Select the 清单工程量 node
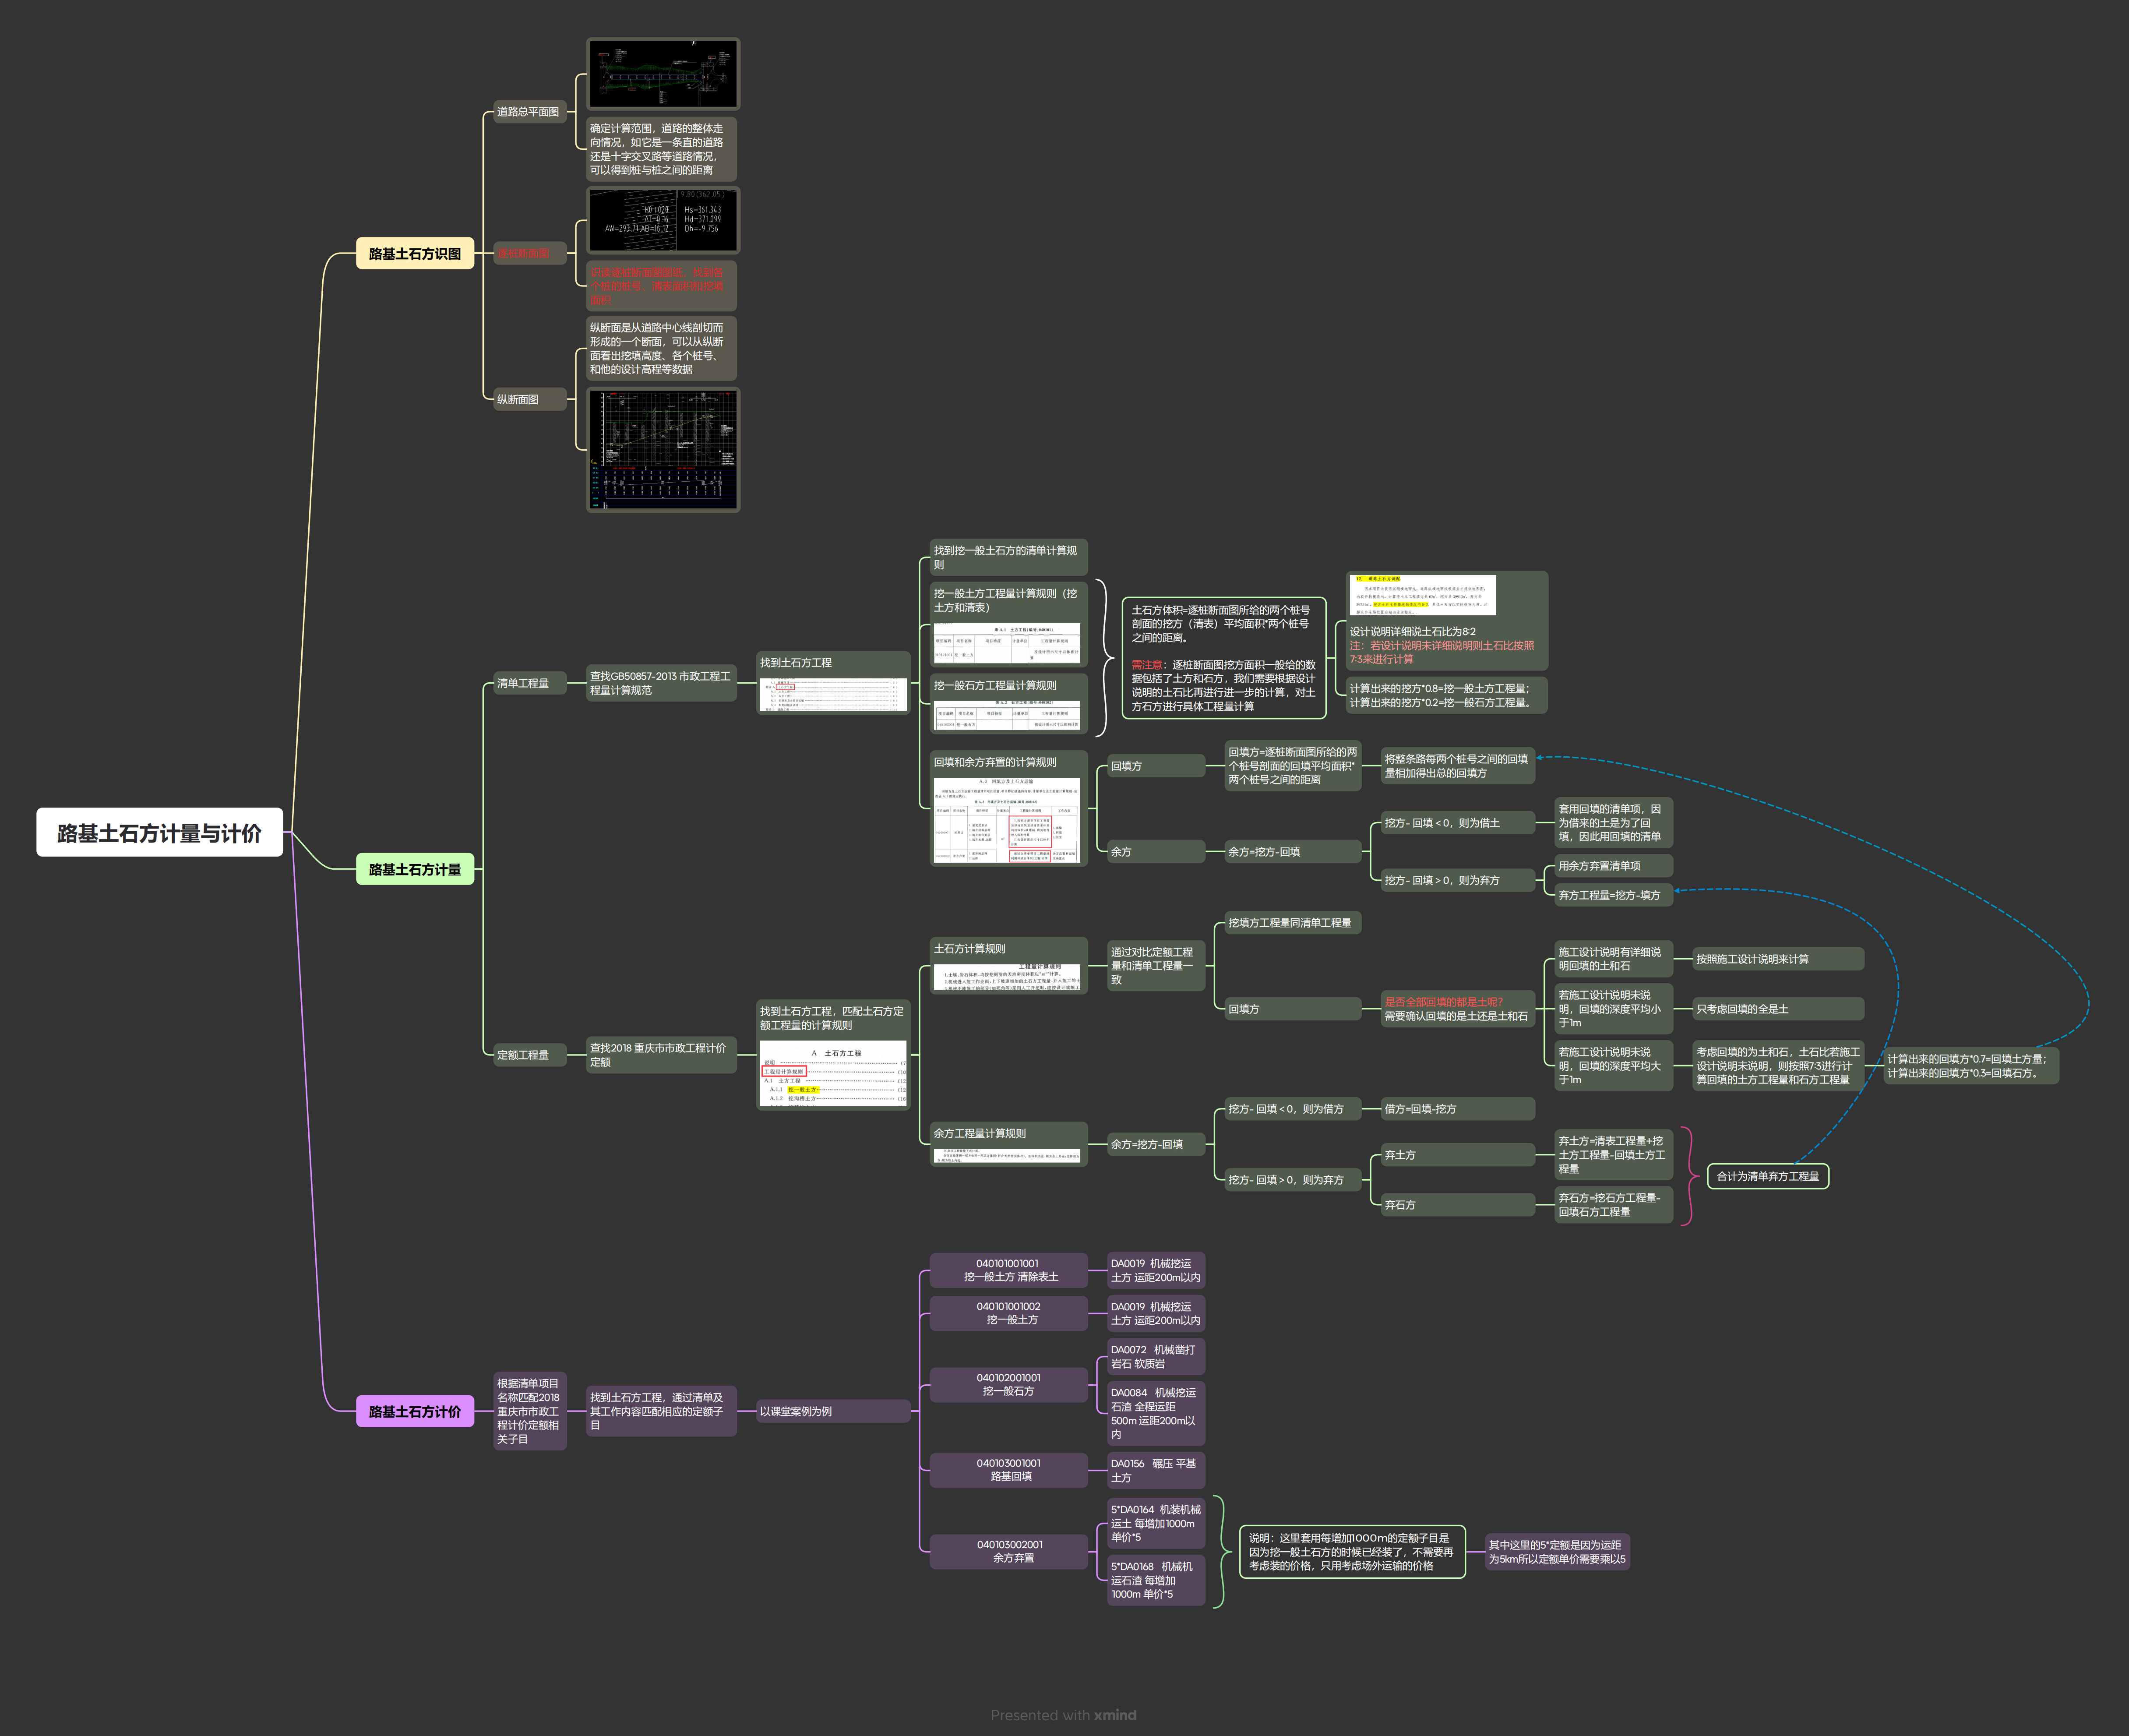Screen dimensions: 2129x1736 pos(529,683)
